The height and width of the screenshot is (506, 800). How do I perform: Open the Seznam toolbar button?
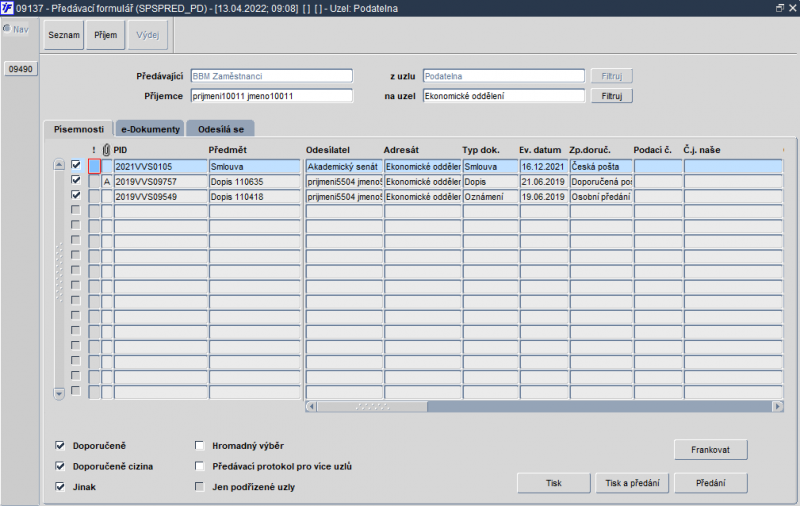pos(64,35)
